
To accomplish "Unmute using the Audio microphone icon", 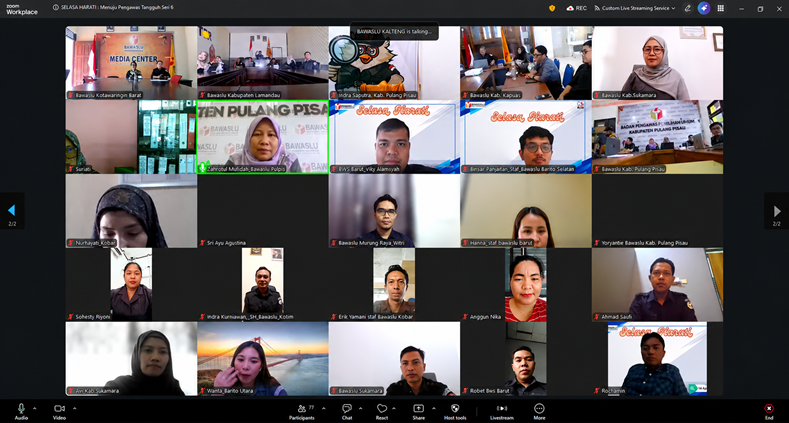I will (21, 410).
